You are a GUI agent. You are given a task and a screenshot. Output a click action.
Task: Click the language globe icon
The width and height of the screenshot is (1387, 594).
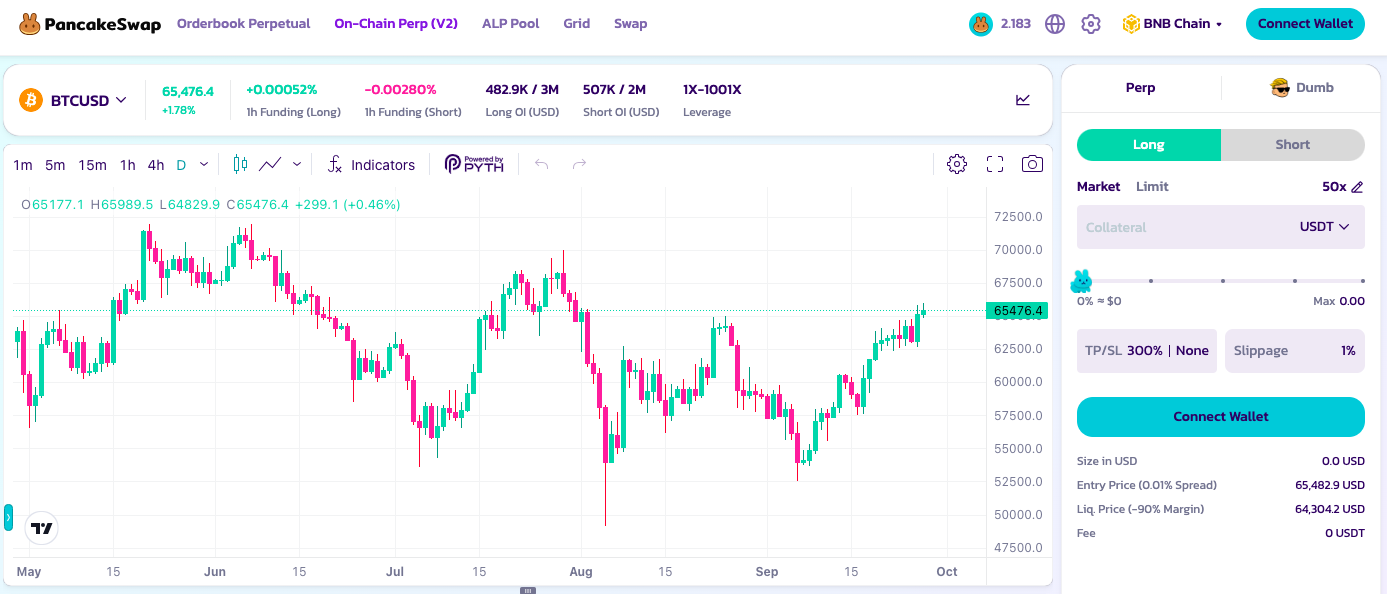(1055, 24)
